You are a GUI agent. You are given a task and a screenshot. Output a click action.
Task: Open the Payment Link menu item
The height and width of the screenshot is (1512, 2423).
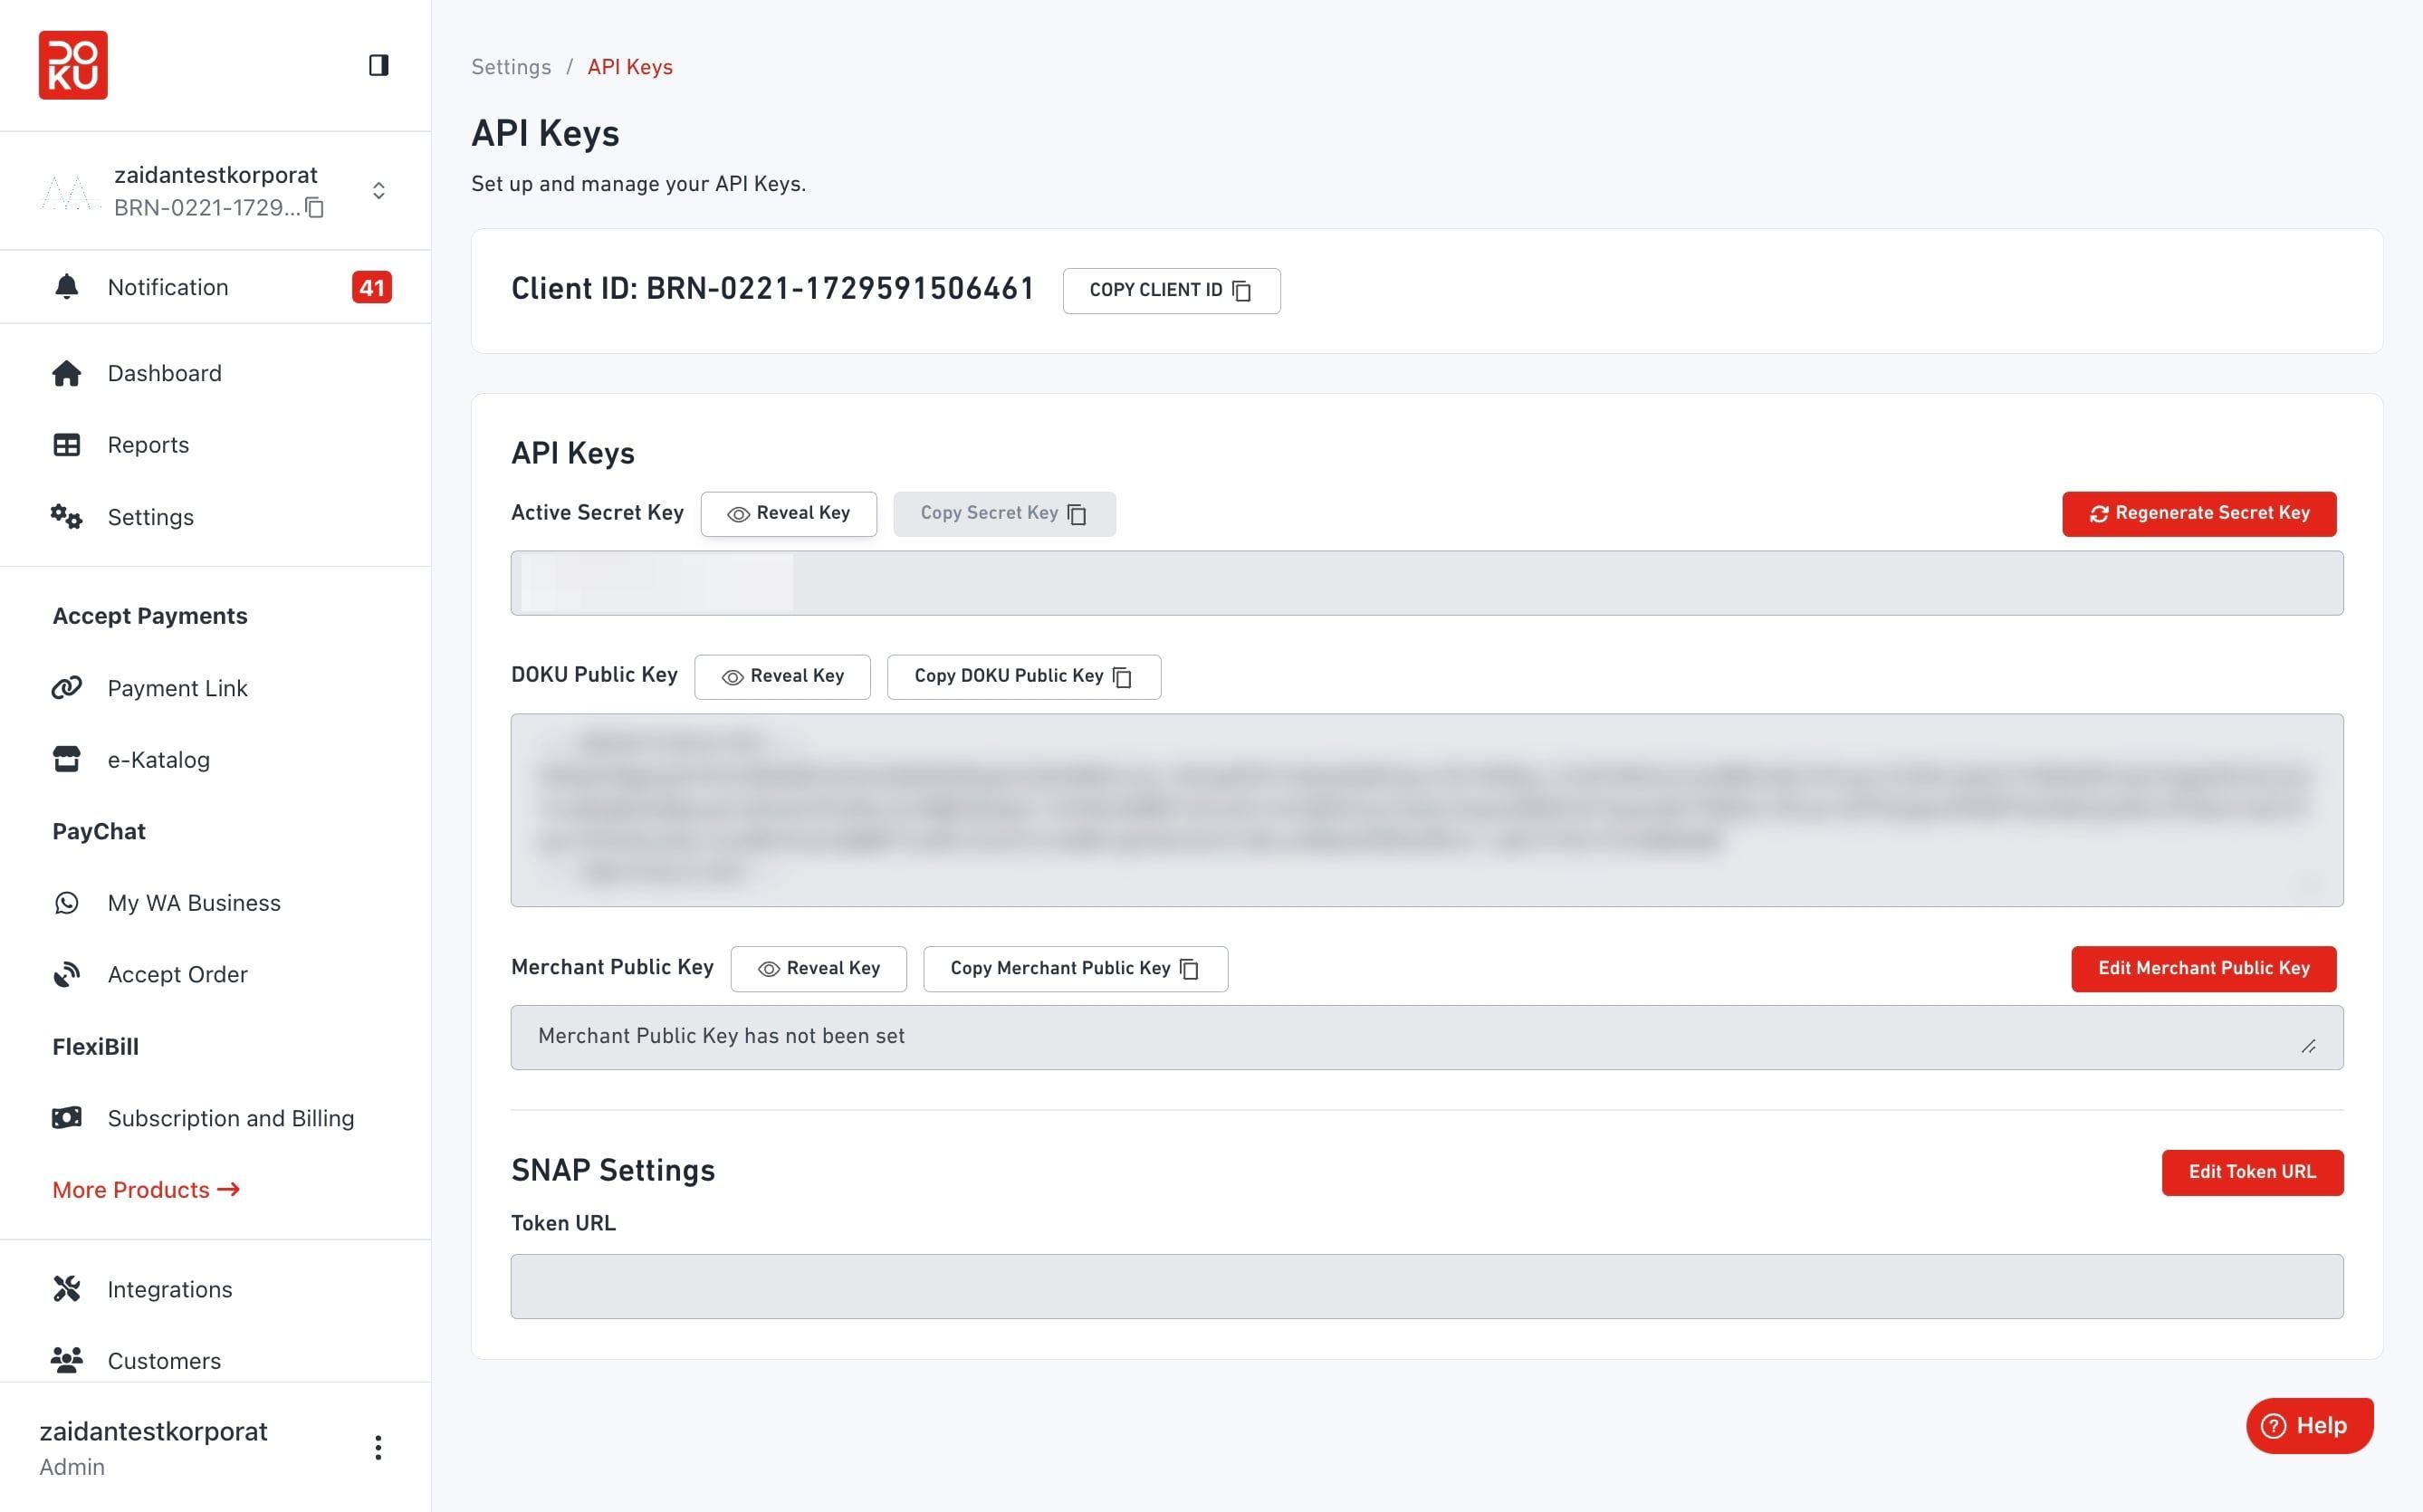[x=178, y=688]
